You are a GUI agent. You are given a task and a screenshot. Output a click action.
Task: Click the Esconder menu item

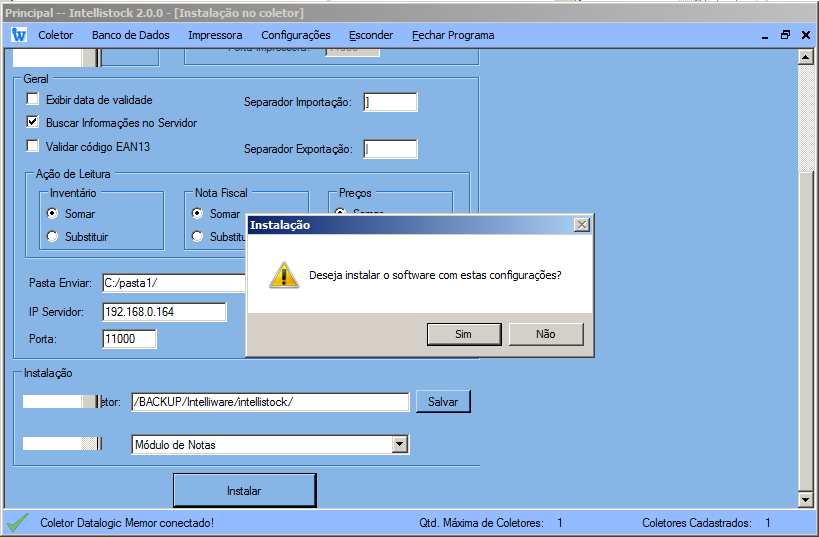[371, 35]
